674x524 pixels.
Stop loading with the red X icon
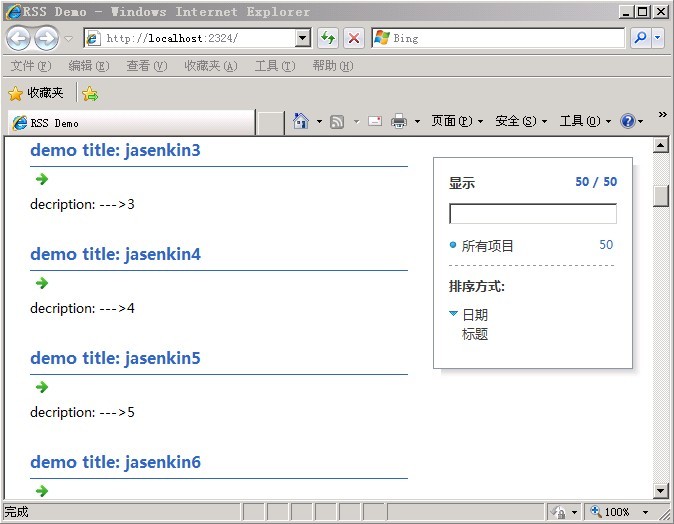click(x=354, y=38)
